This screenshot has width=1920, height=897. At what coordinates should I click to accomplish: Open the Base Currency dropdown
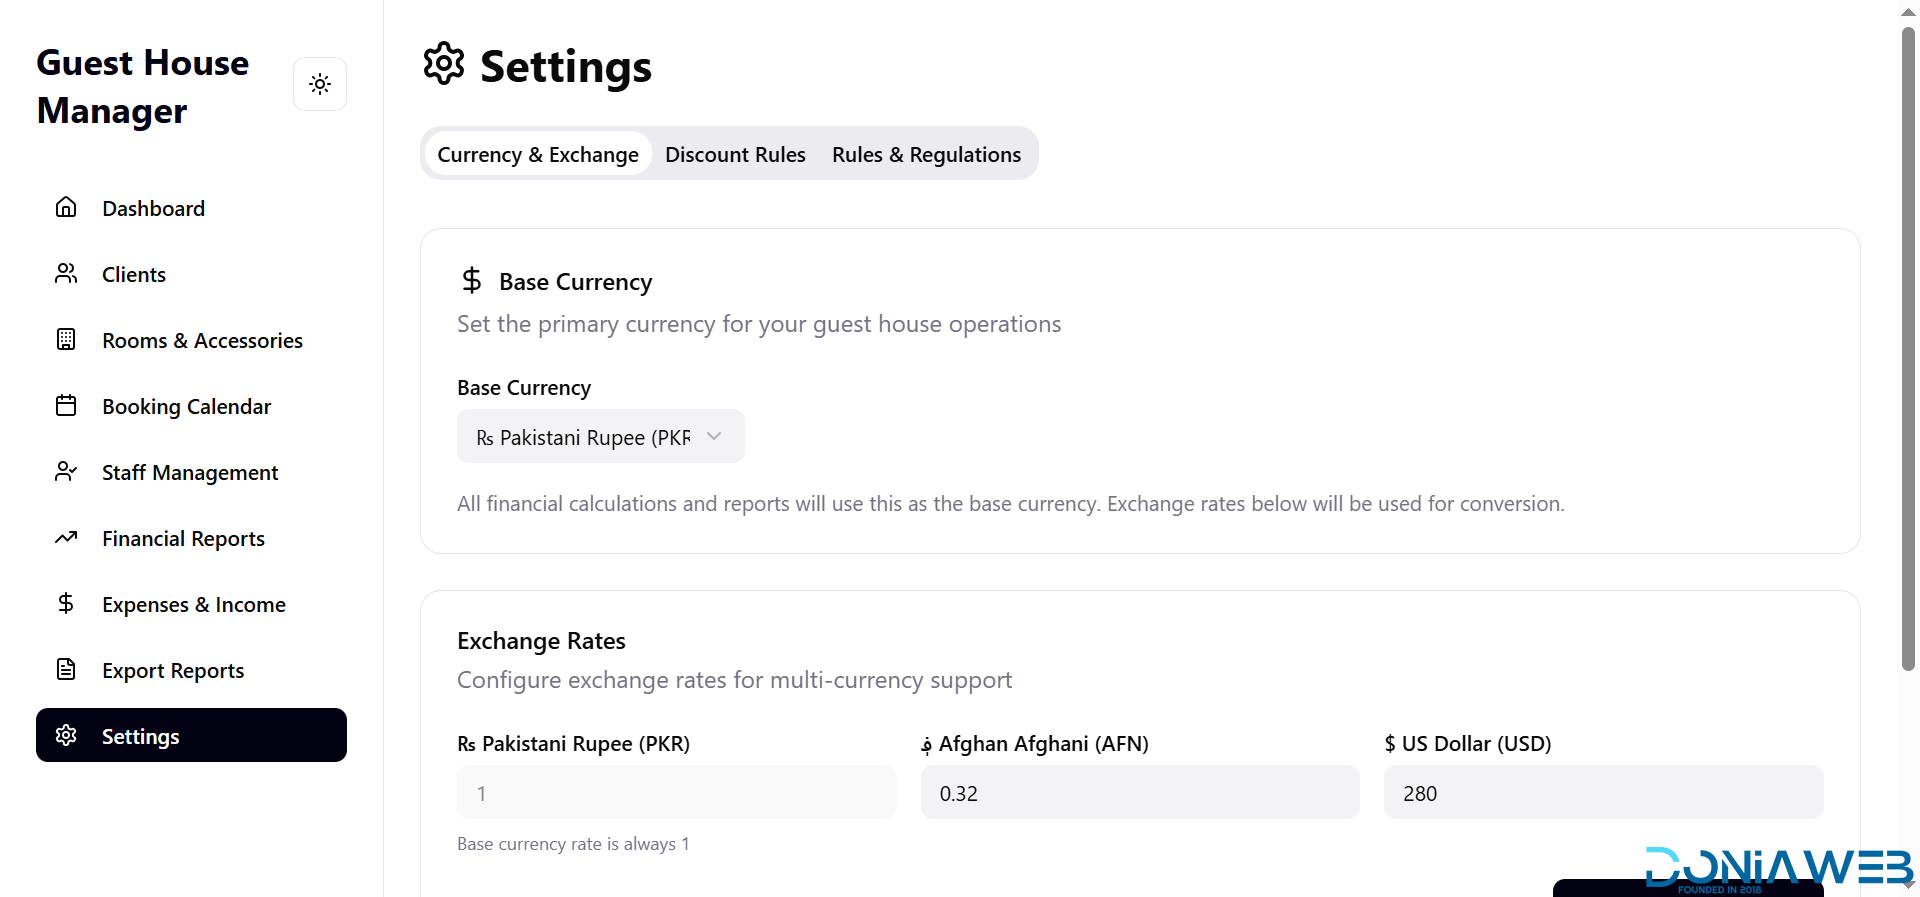pyautogui.click(x=584, y=437)
